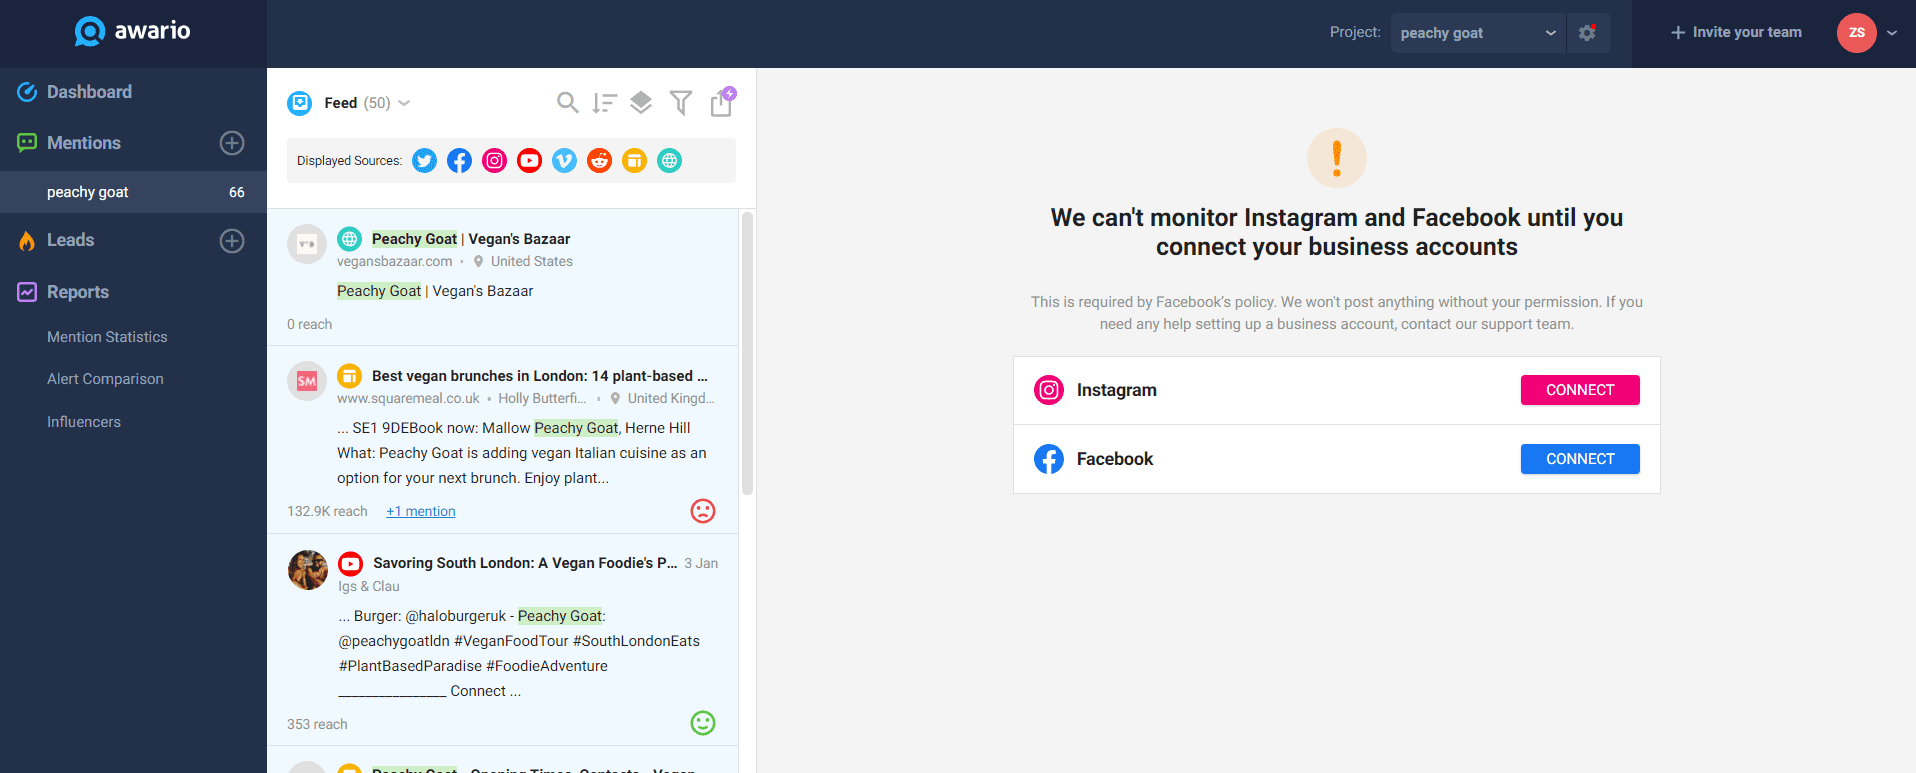Click positive sentiment face icon
The image size is (1916, 773).
(703, 723)
